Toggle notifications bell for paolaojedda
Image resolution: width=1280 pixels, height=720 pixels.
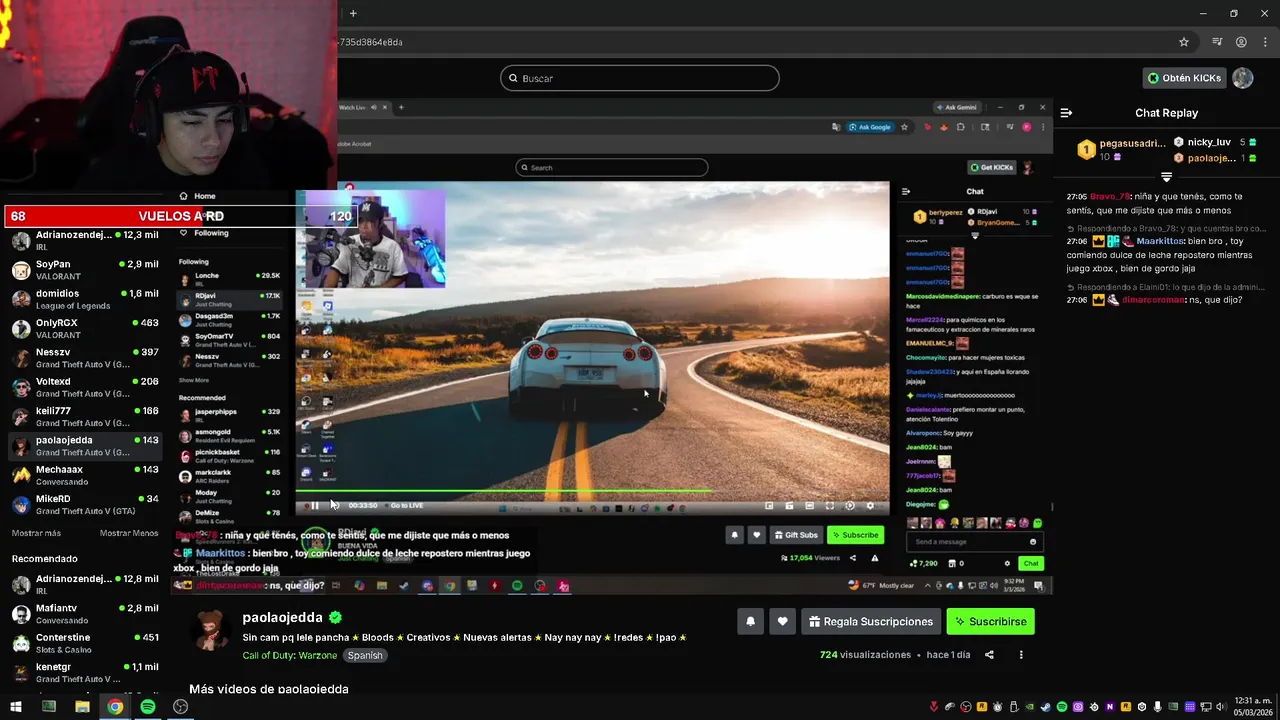pos(750,621)
